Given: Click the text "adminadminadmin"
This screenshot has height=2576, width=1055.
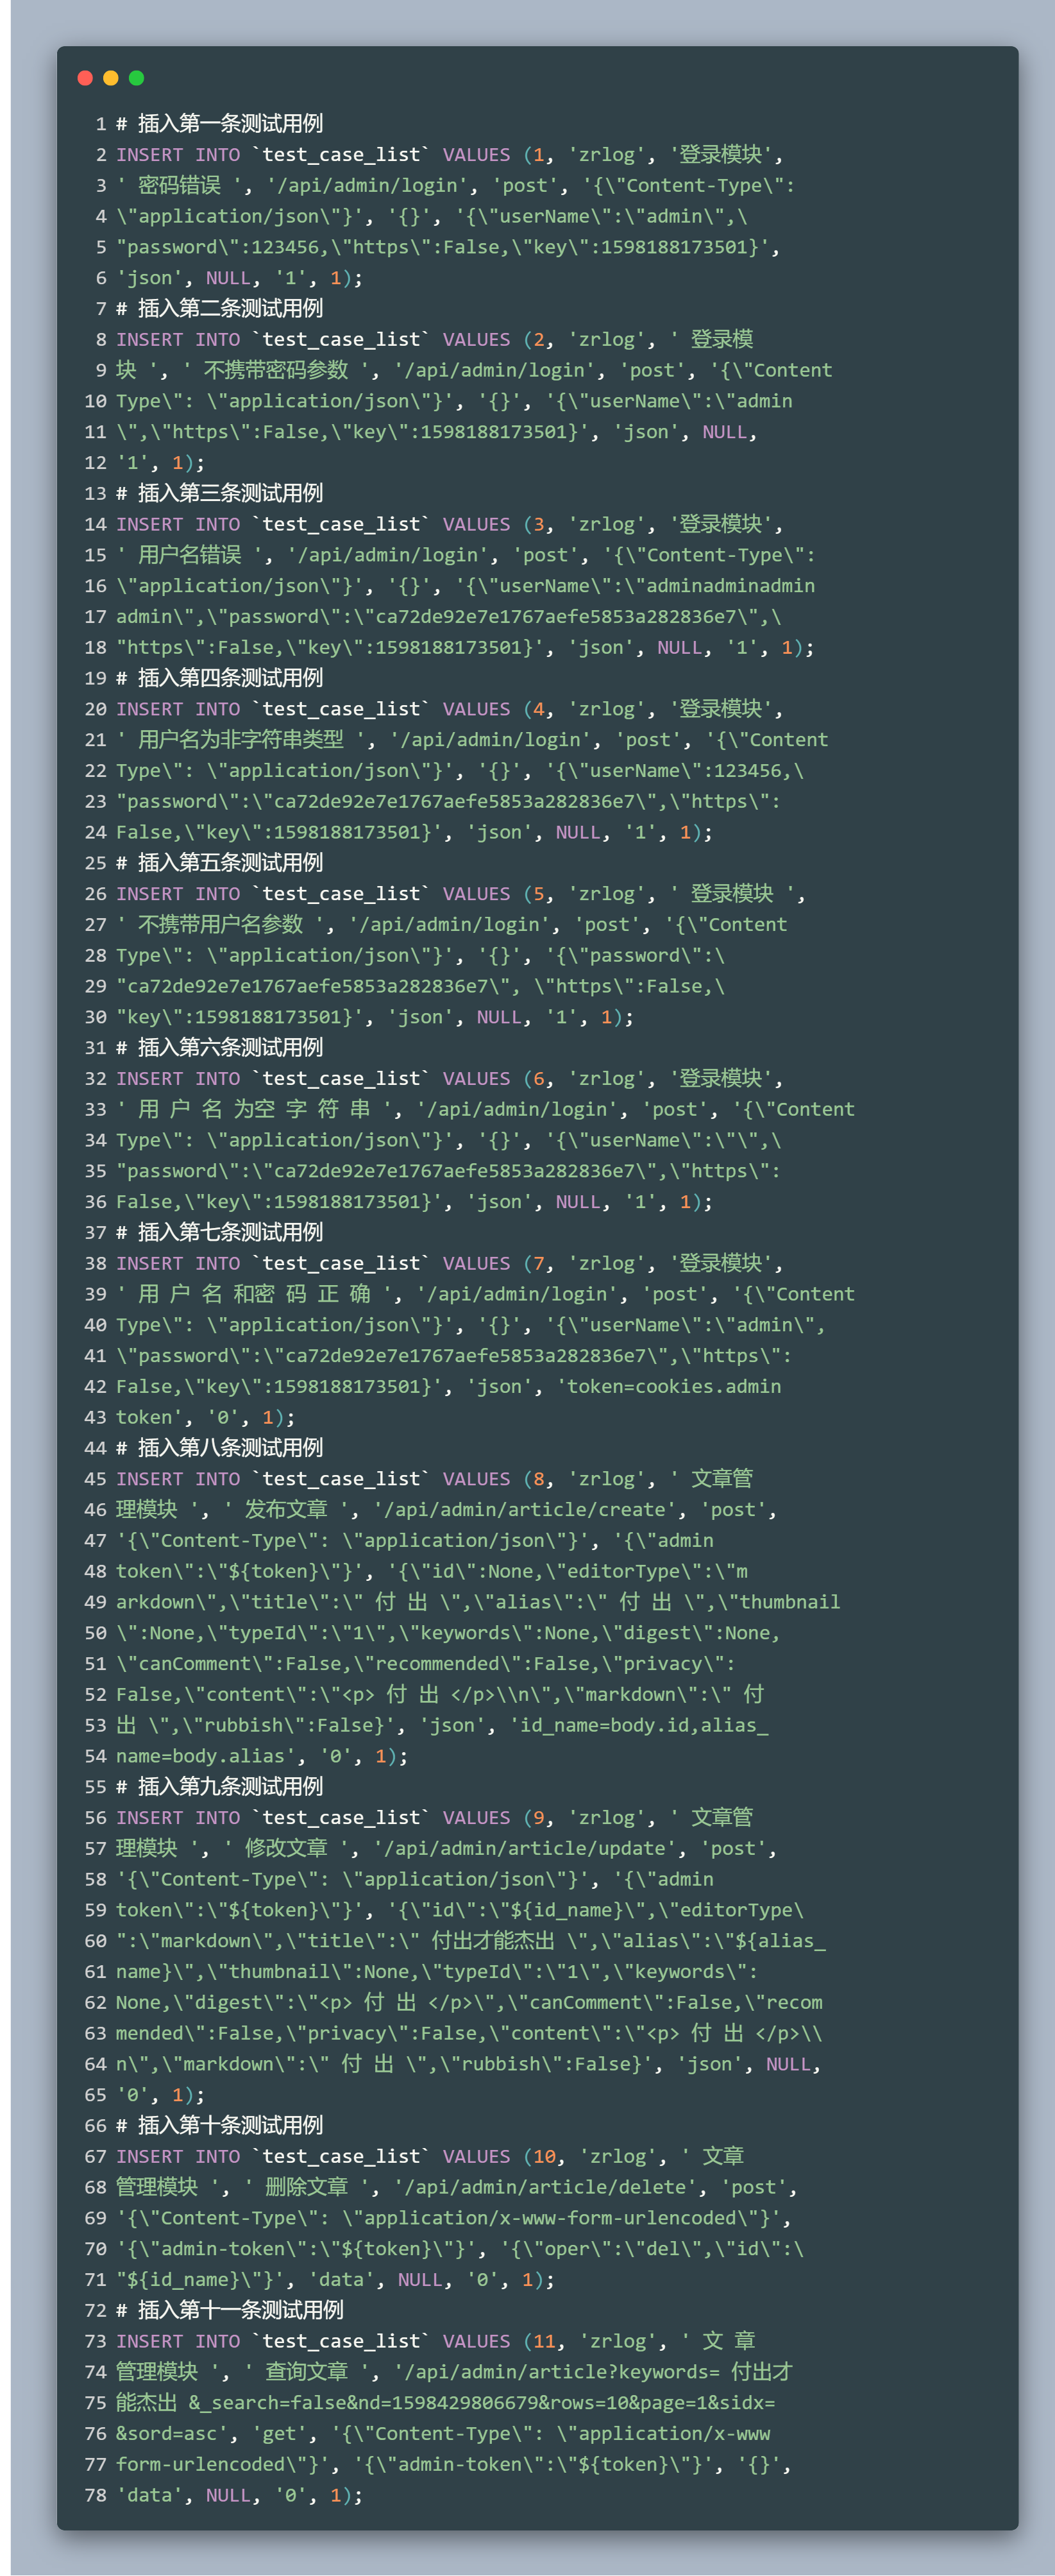Looking at the screenshot, I should tap(731, 586).
